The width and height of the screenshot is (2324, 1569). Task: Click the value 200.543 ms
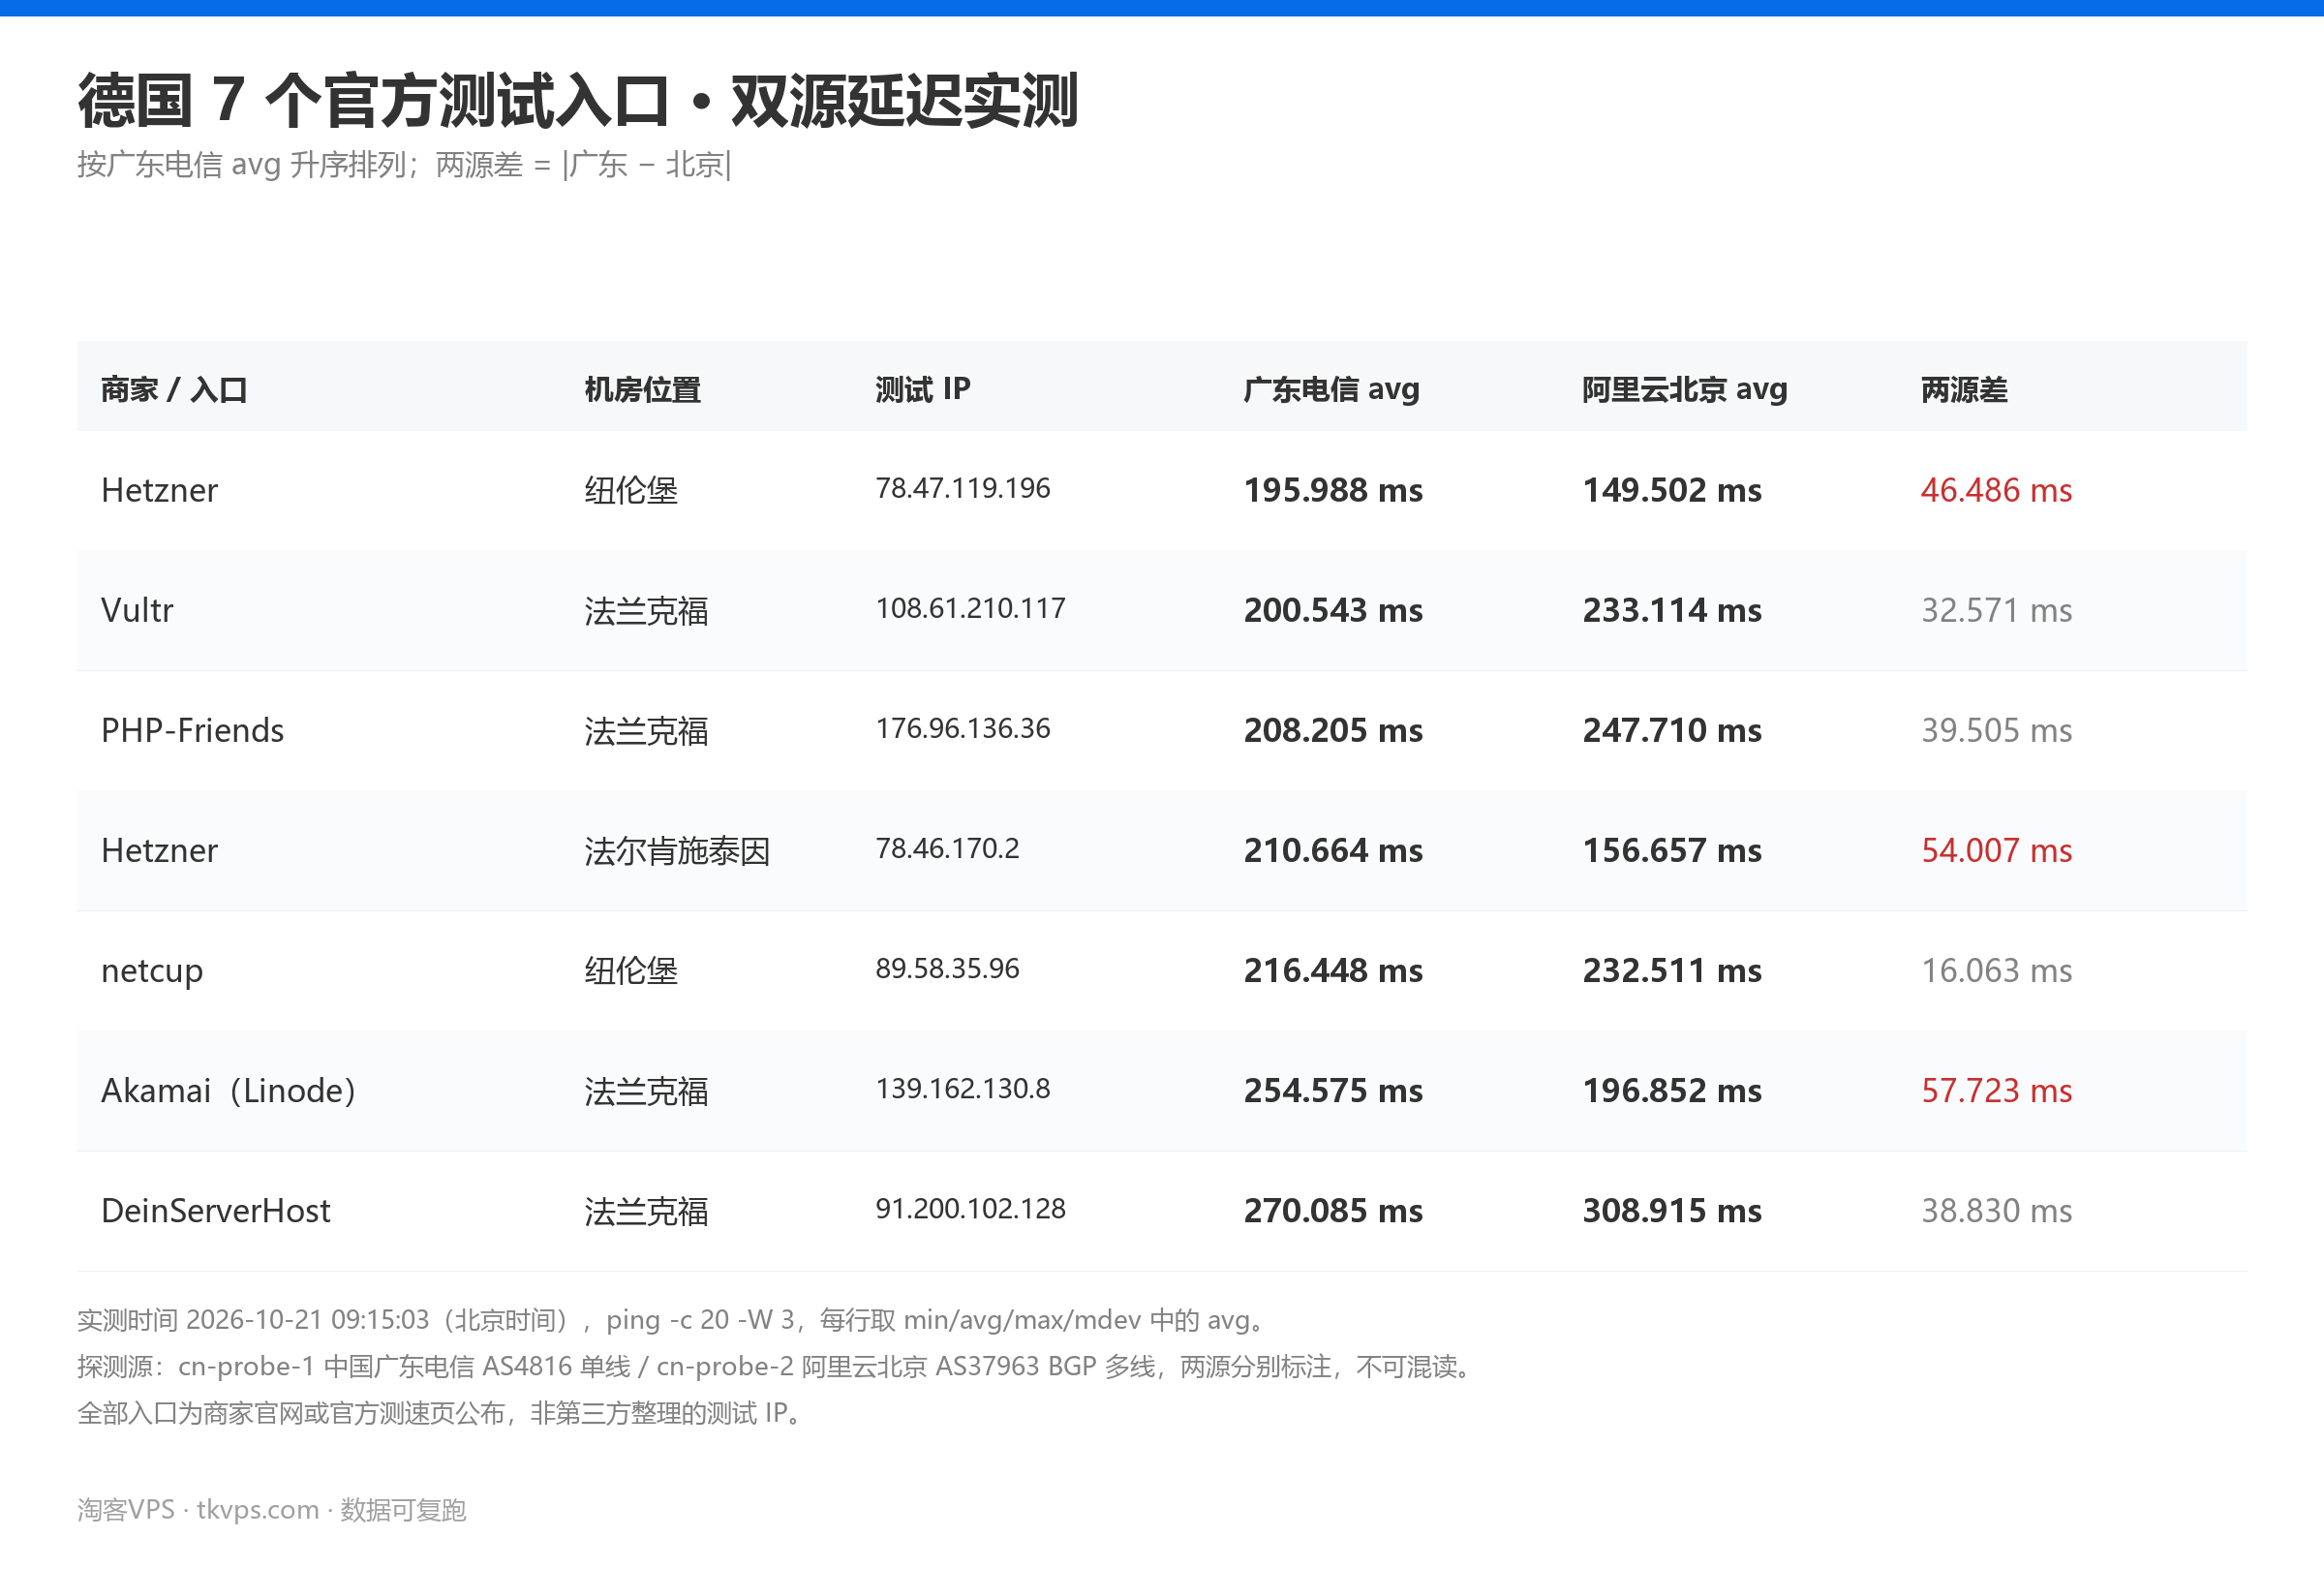coord(1333,611)
